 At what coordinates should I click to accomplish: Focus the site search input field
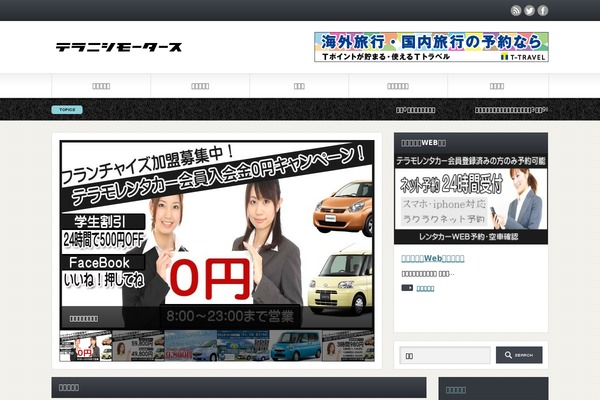(445, 356)
